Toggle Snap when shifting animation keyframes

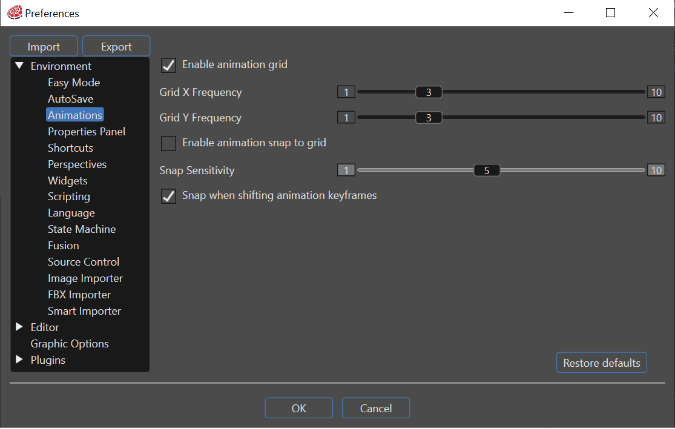pyautogui.click(x=168, y=196)
